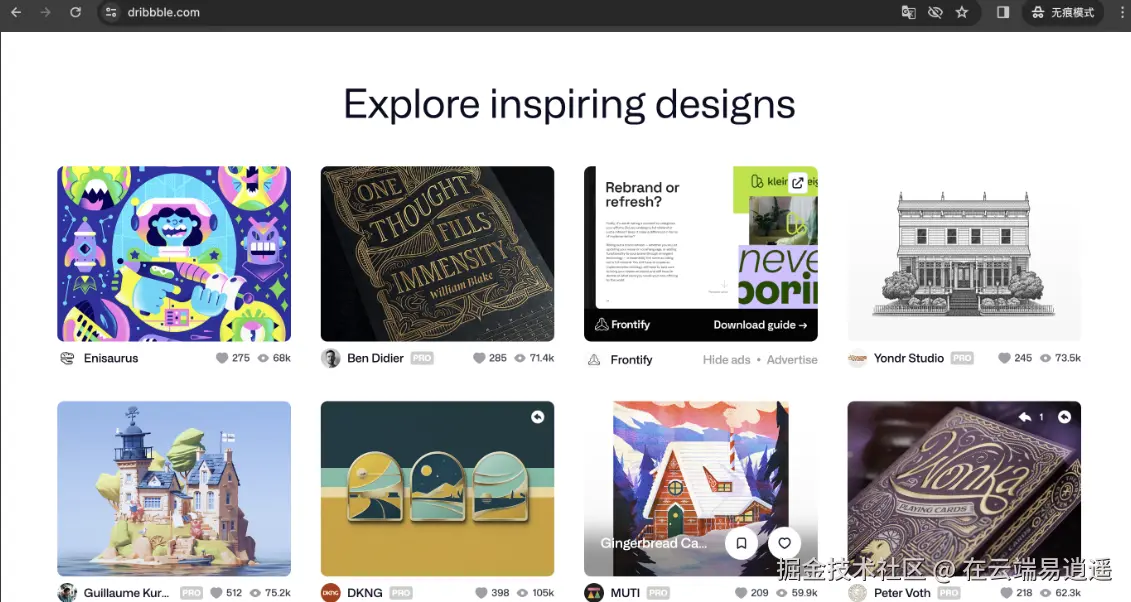Image resolution: width=1131 pixels, height=602 pixels.
Task: Open the Yondr Studio house engraving shot
Action: (x=964, y=254)
